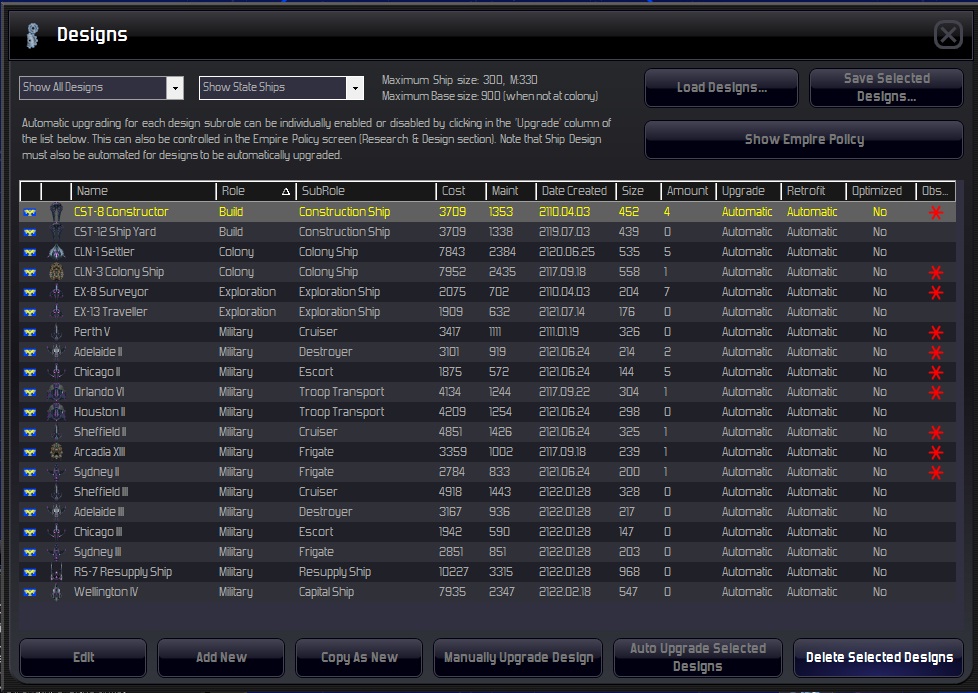
Task: Click the empire flag icon for Chicago II
Action: 30,372
